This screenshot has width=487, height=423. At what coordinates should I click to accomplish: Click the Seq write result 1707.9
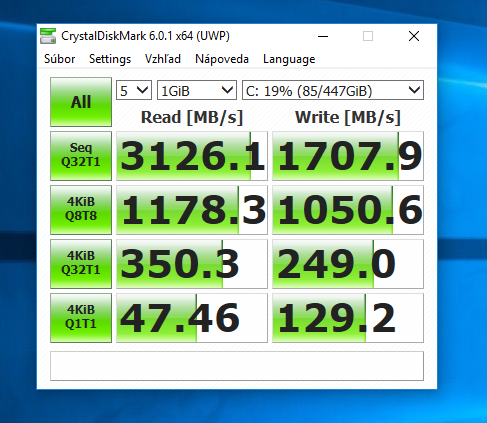click(348, 156)
